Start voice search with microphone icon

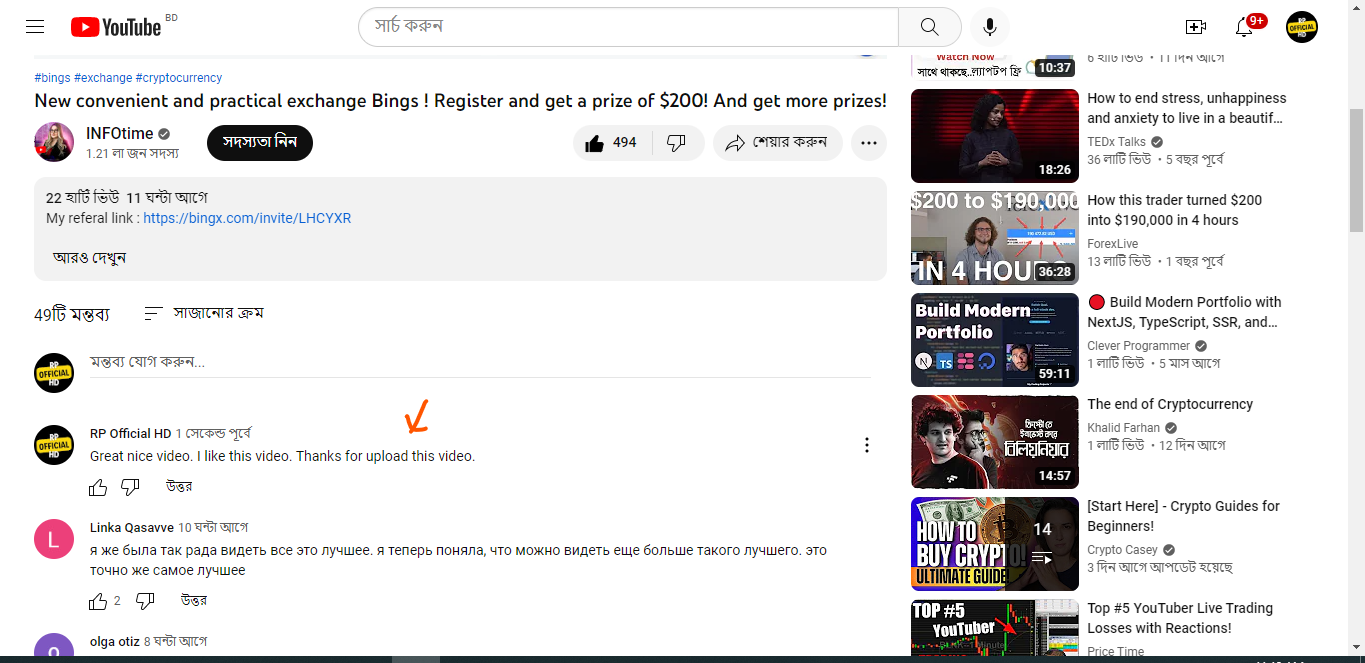tap(990, 27)
